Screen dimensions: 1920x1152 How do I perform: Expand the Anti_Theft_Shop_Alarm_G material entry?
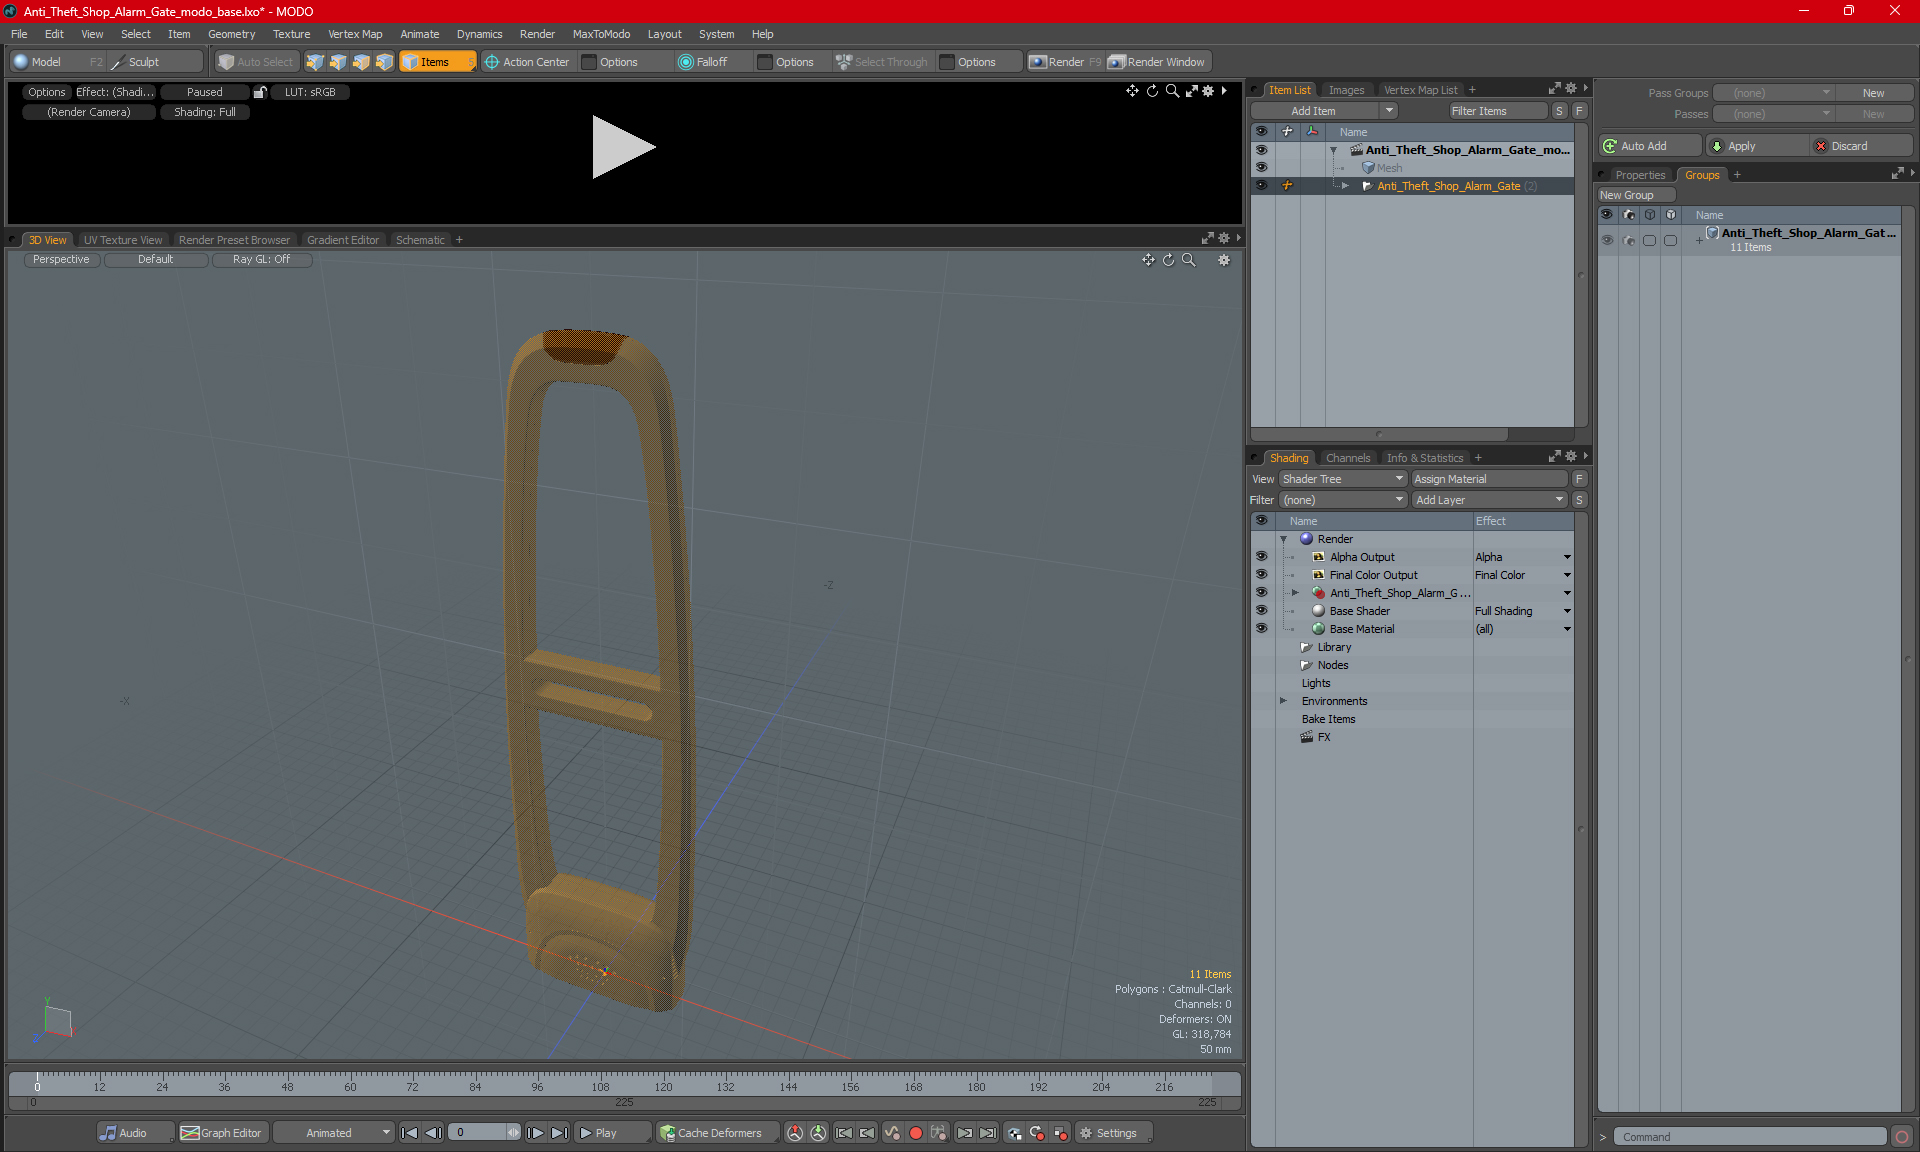(x=1296, y=592)
